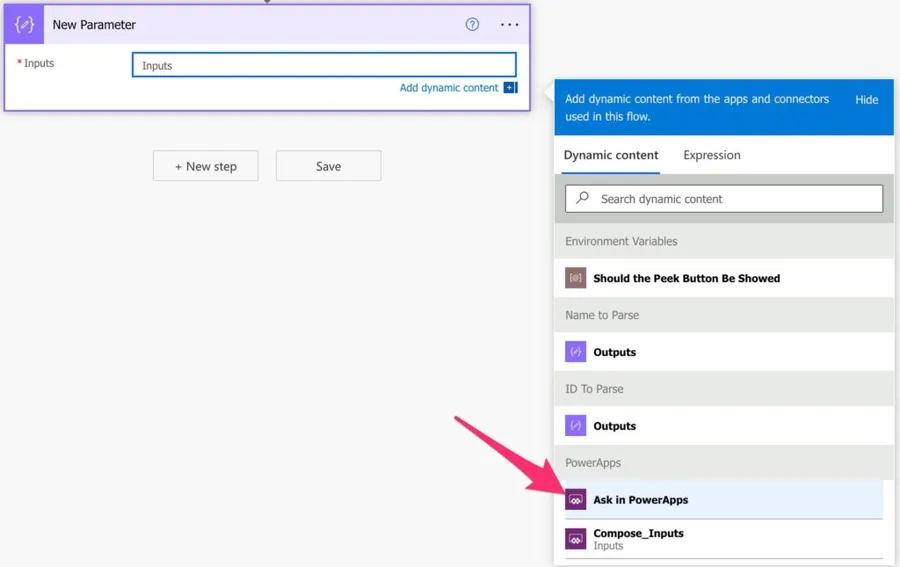This screenshot has height=567, width=900.
Task: Click the Search dynamic content box
Action: 735,199
